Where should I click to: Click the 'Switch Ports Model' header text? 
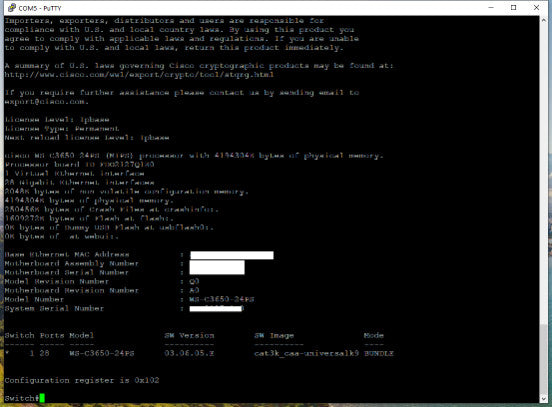49,336
